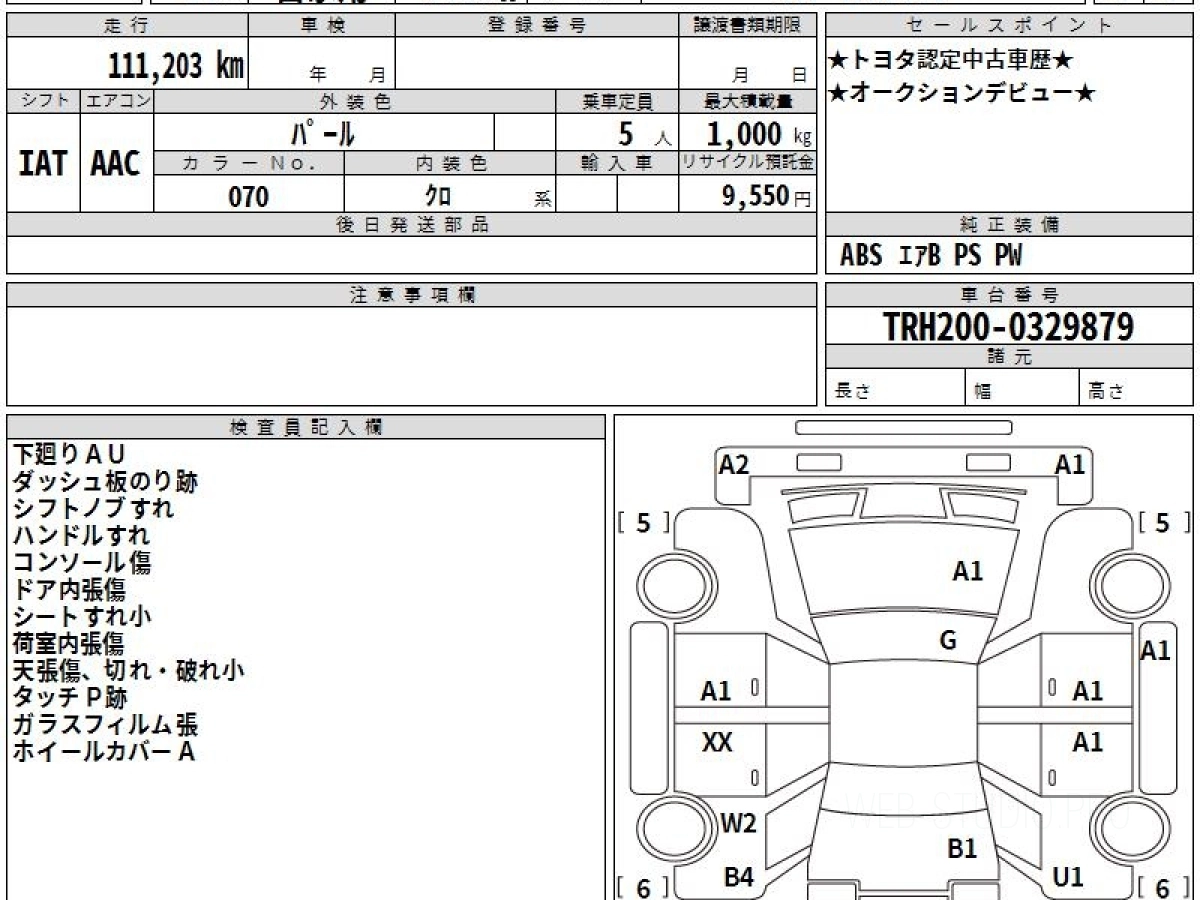Click the color number 070

[248, 196]
